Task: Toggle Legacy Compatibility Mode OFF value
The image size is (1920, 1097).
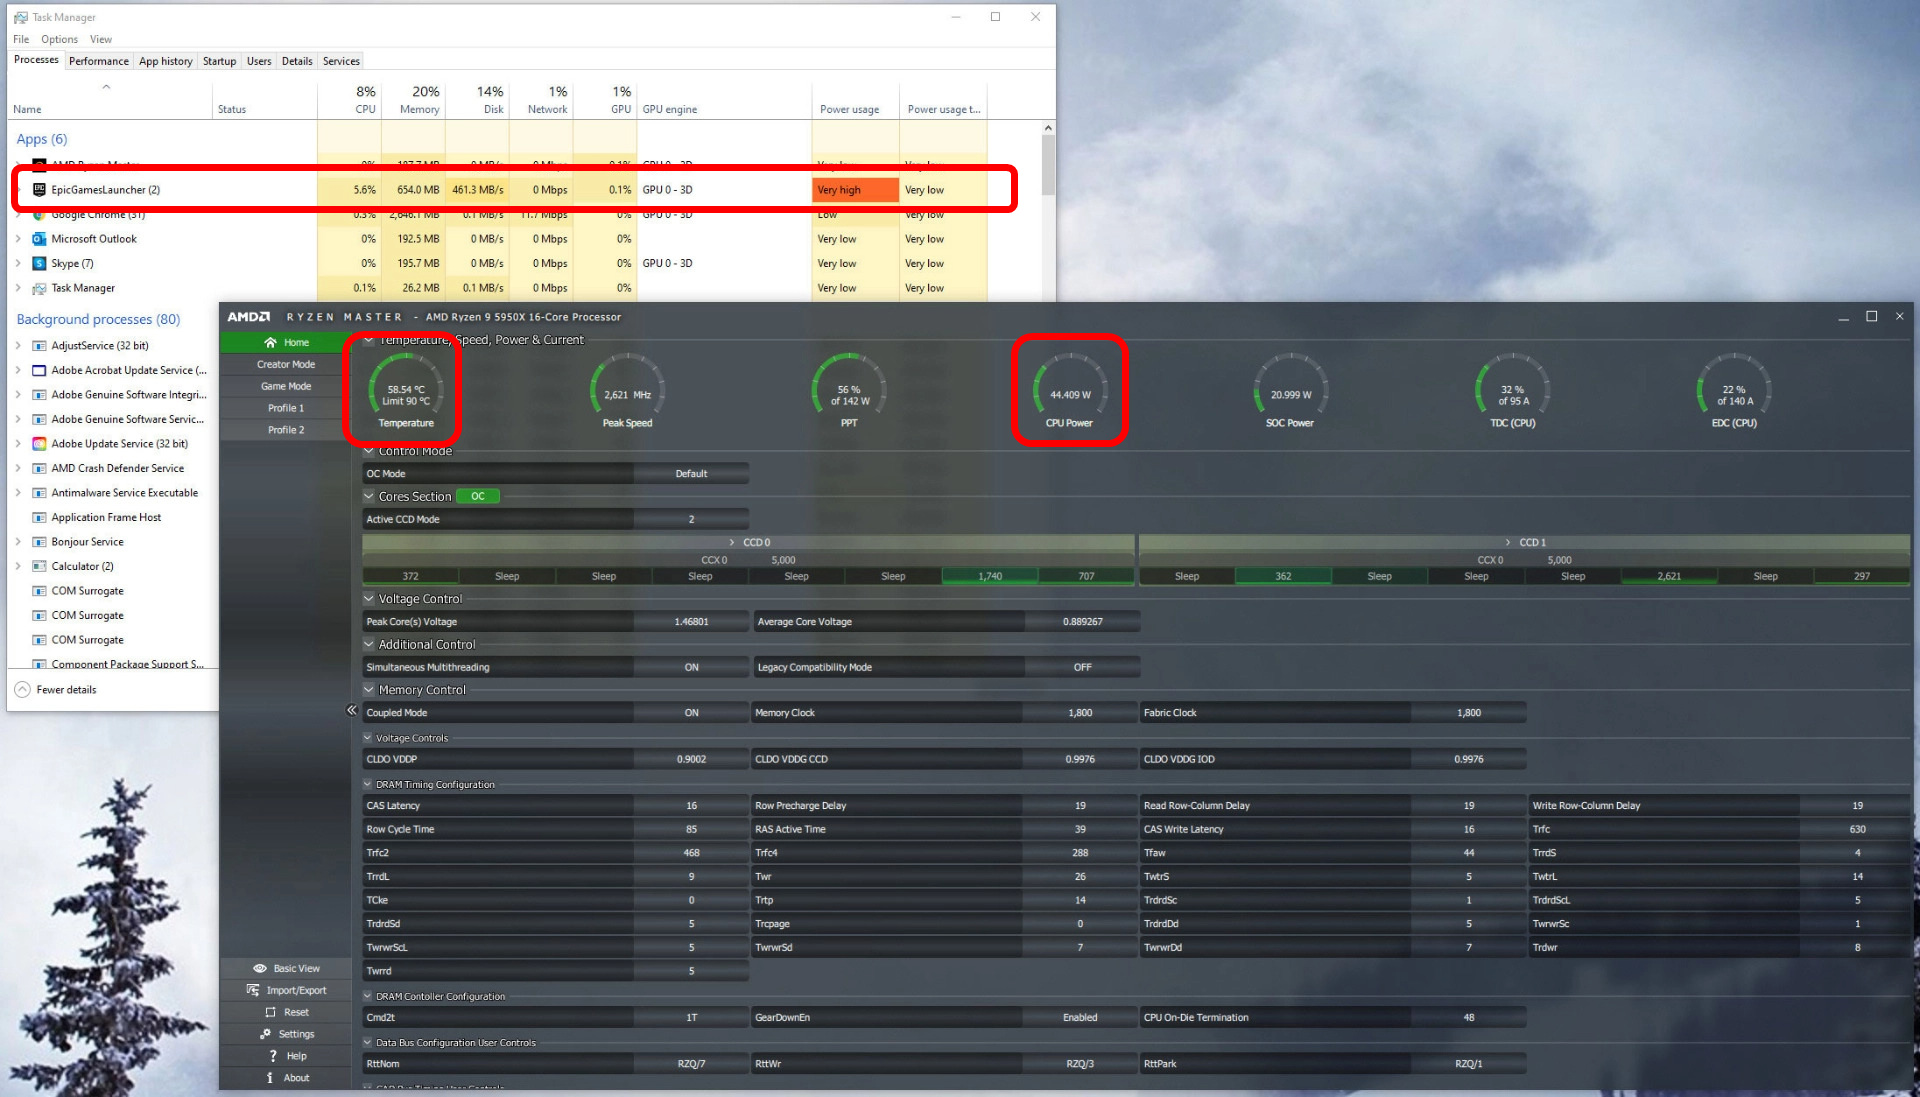Action: point(1082,667)
